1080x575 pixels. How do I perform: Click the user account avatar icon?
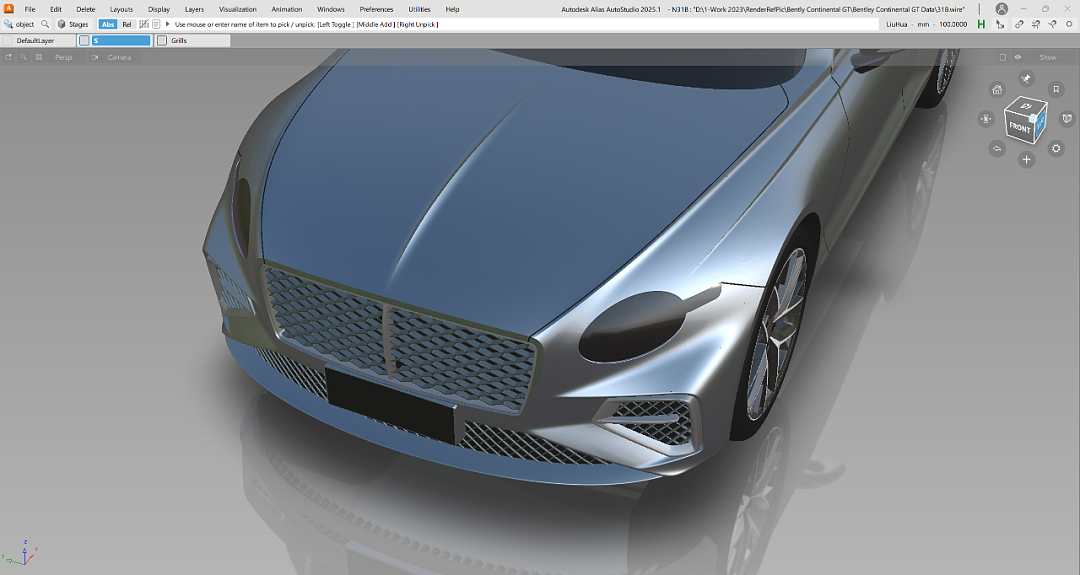1001,9
